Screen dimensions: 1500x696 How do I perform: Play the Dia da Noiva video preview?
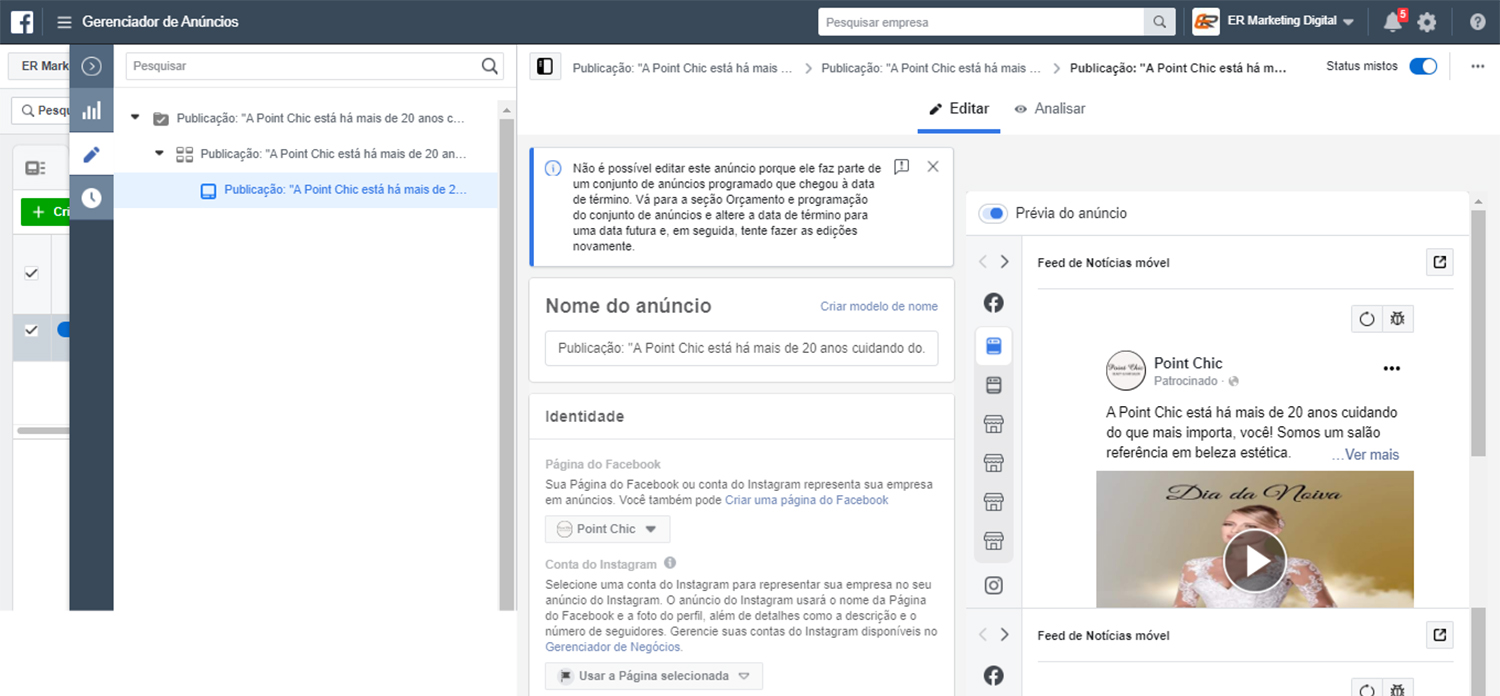pyautogui.click(x=1254, y=561)
